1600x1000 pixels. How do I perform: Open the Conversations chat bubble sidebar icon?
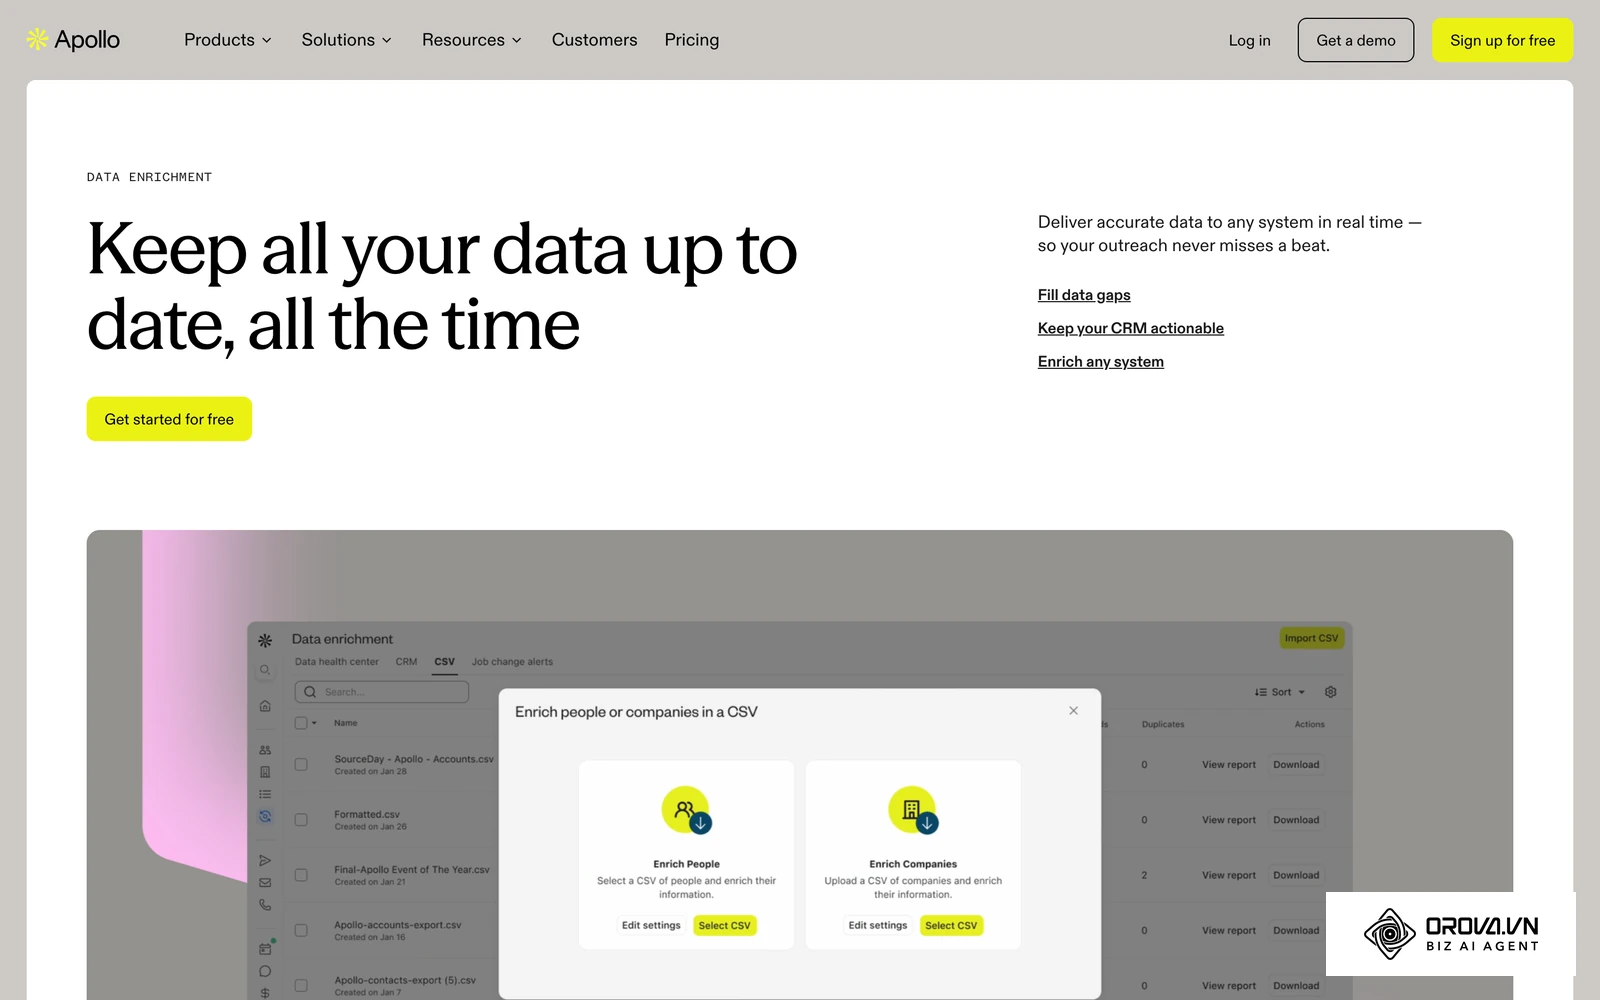click(x=265, y=971)
